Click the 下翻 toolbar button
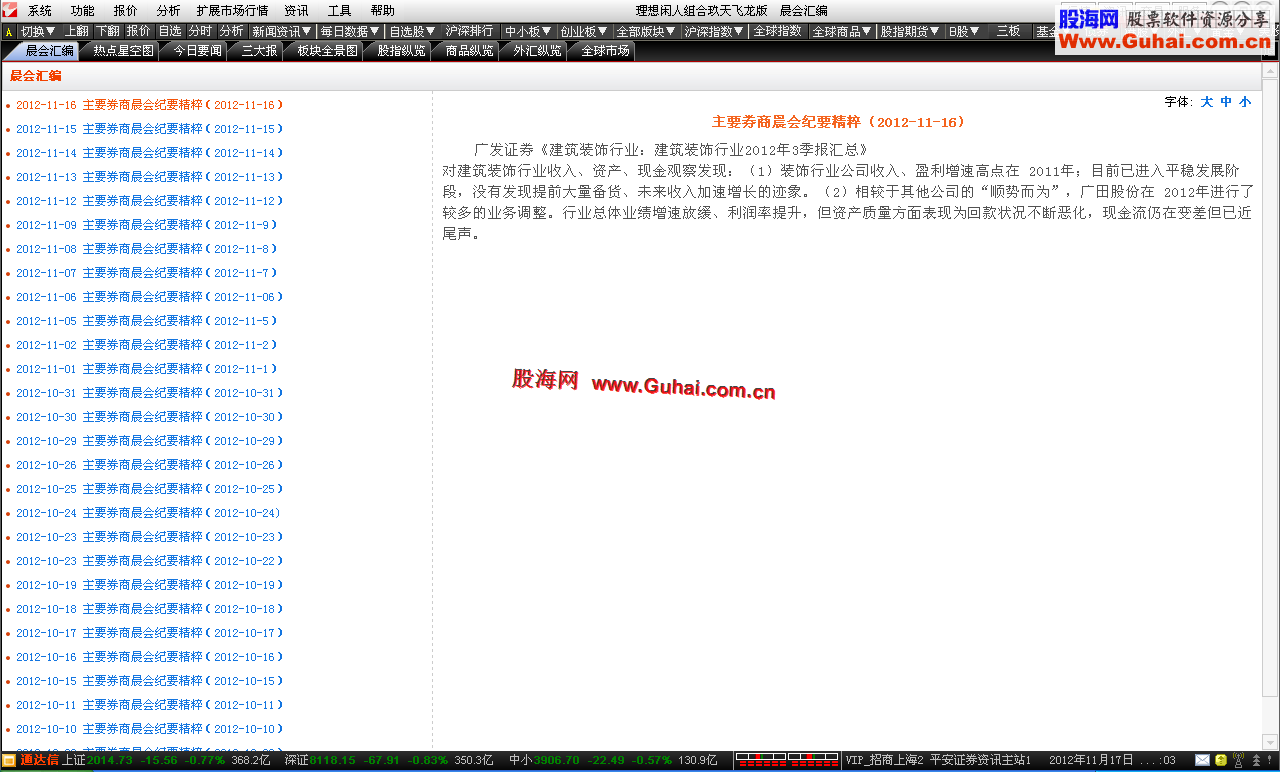The width and height of the screenshot is (1280, 772). tap(108, 31)
